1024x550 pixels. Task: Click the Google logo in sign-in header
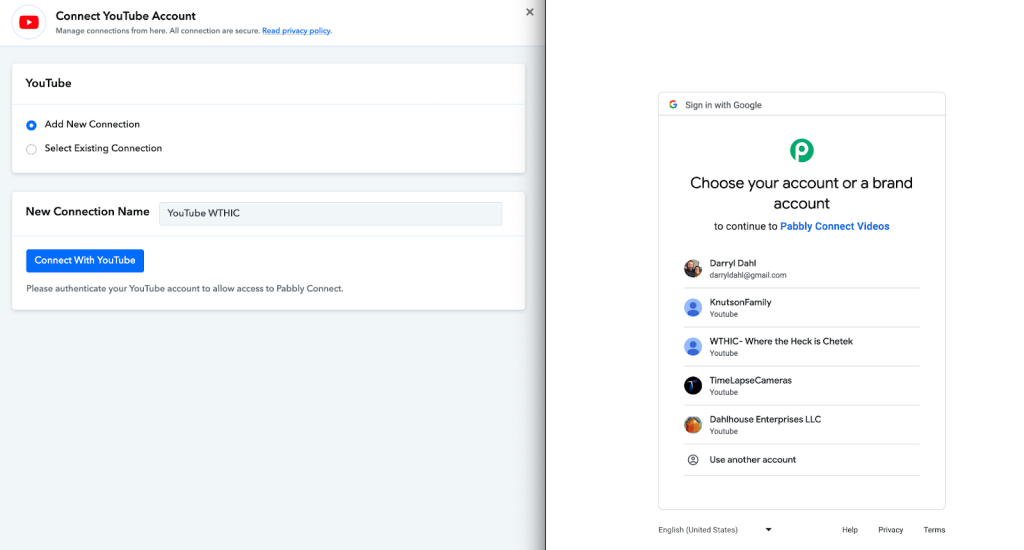673,105
